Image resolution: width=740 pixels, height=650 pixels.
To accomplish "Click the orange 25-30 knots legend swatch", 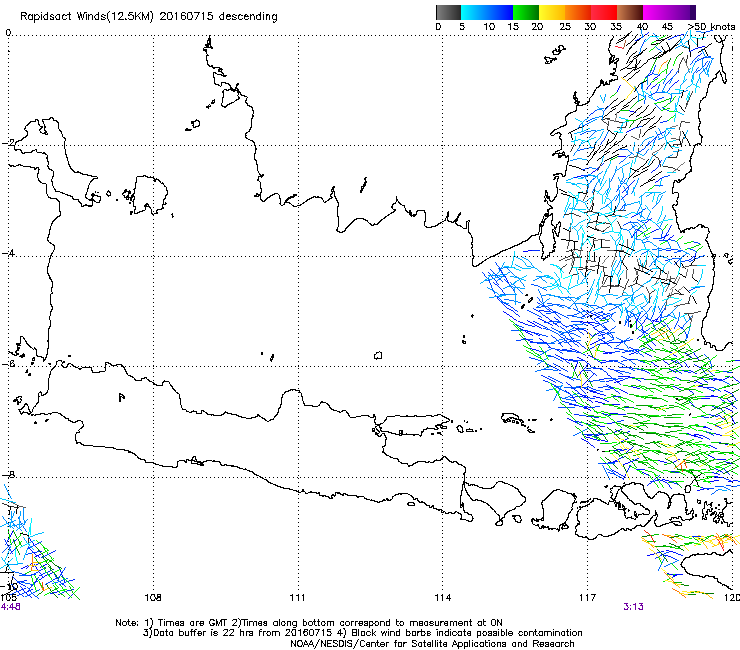I will [x=578, y=12].
